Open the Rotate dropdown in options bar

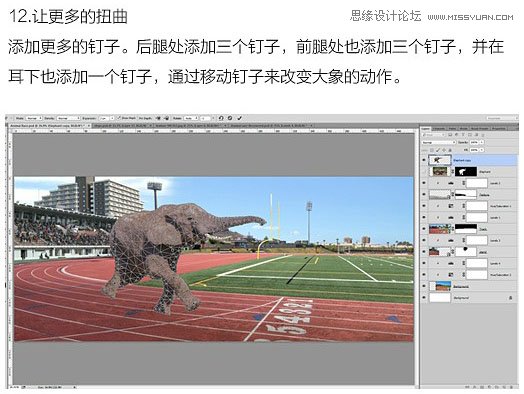click(190, 118)
